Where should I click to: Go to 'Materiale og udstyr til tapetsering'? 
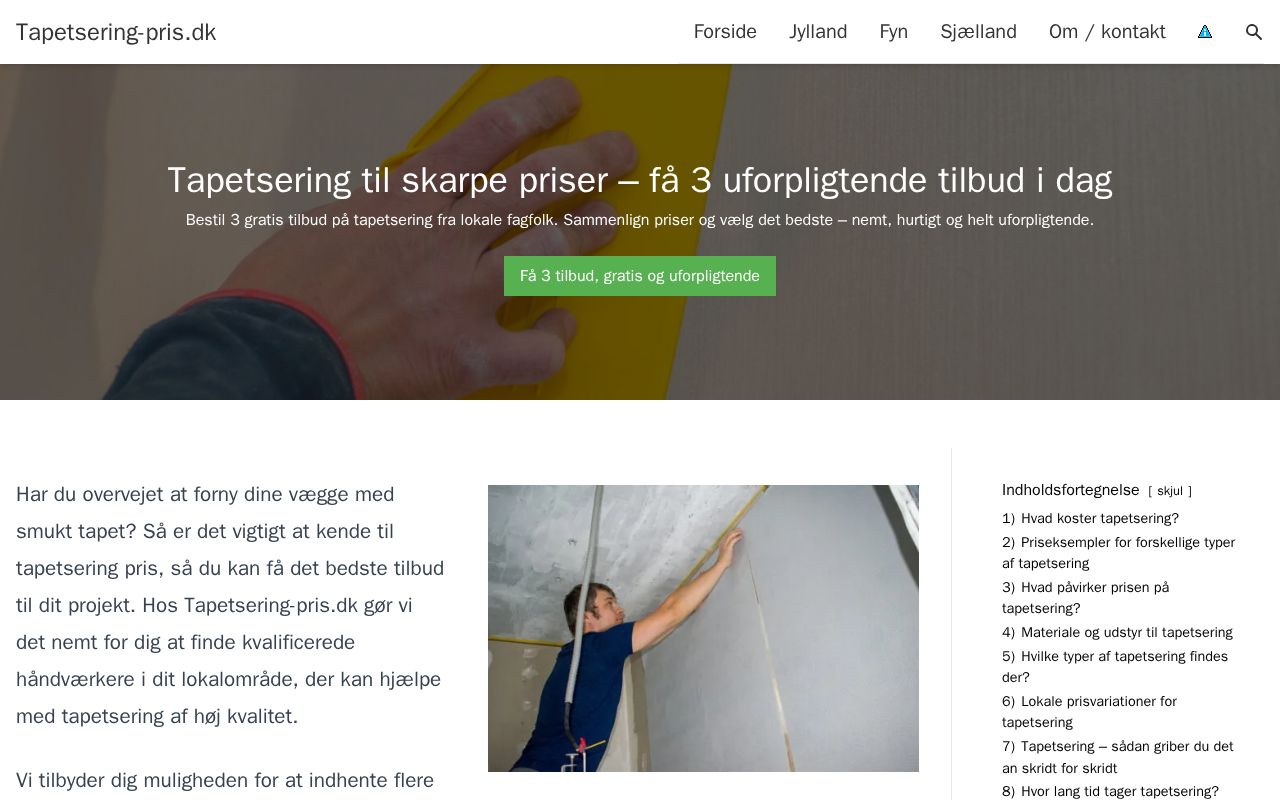pos(1117,632)
